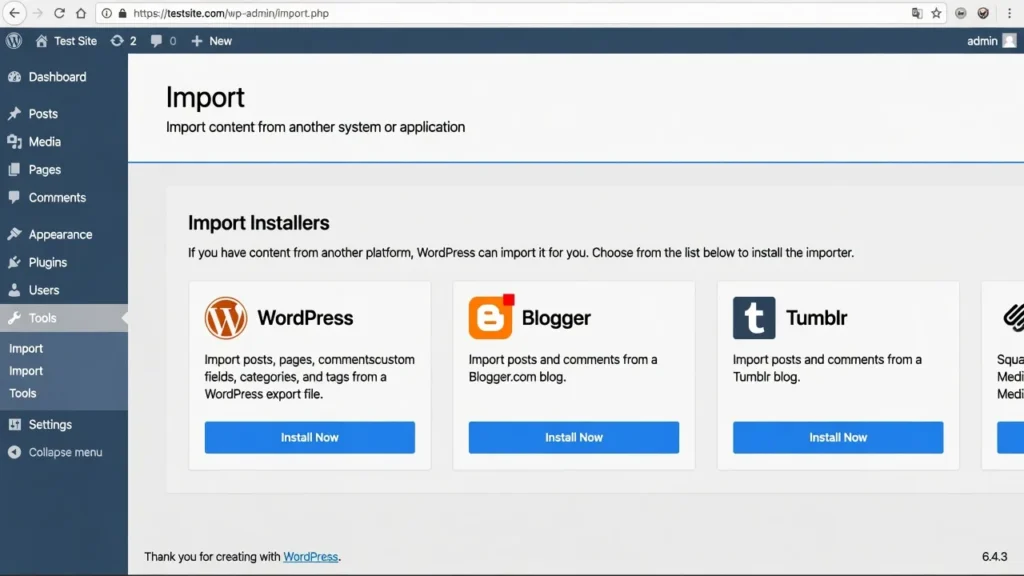Click the Tools submenu entry under Import
The width and height of the screenshot is (1024, 576).
(x=23, y=393)
